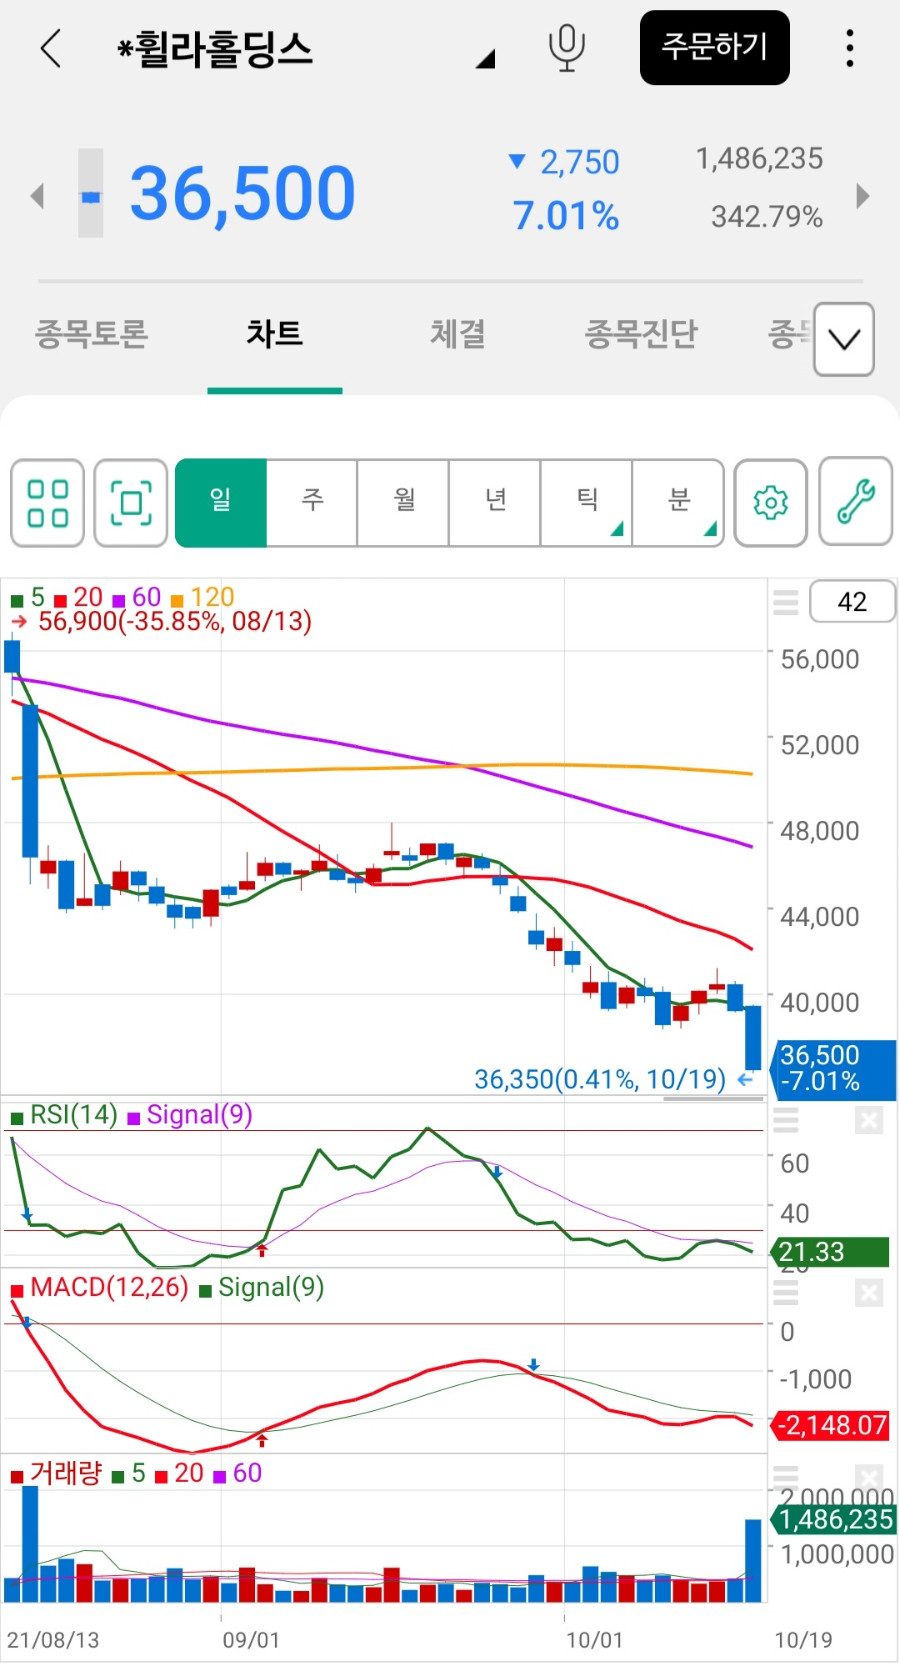This screenshot has width=900, height=1666.
Task: Switch to the 체결 tab
Action: pos(458,333)
